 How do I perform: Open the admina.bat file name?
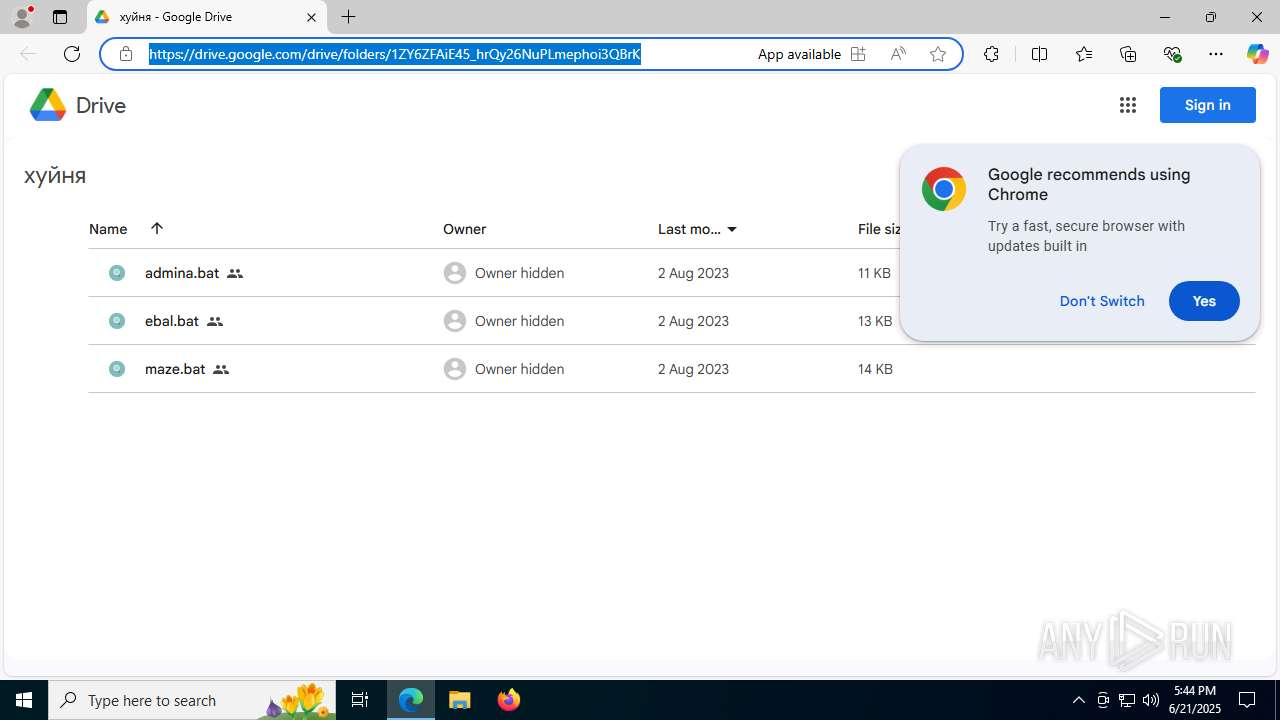pyautogui.click(x=182, y=273)
